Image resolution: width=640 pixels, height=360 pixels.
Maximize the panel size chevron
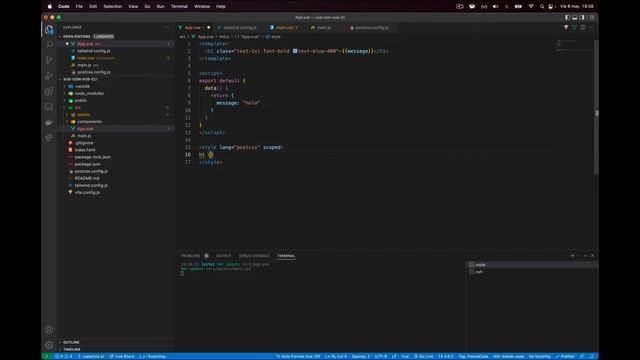coord(585,256)
